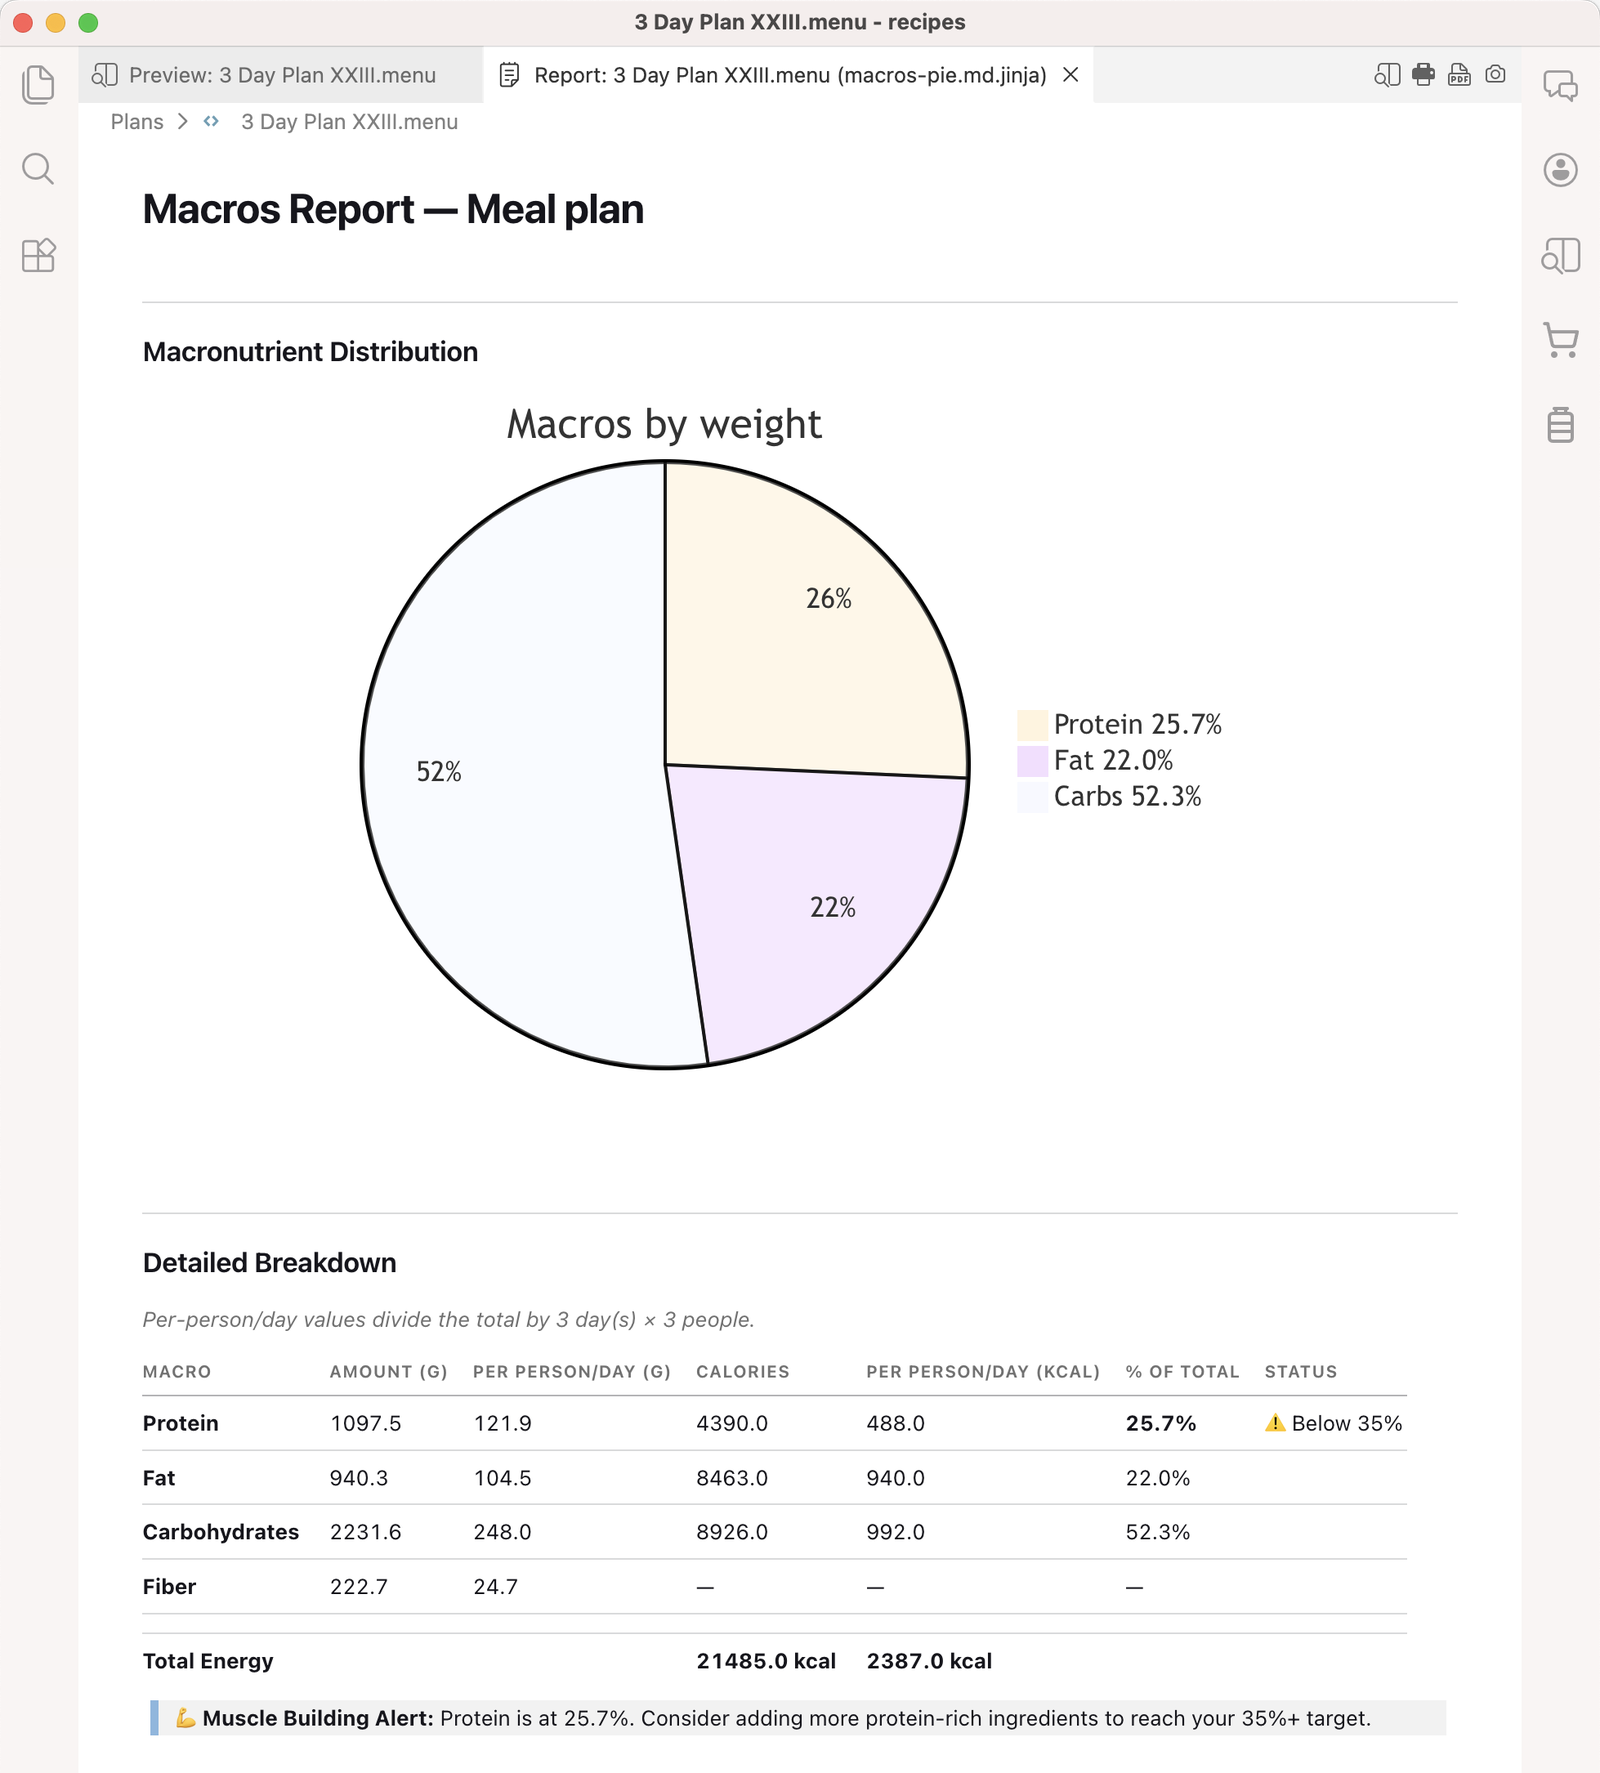
Task: Click the Plans breadcrumb
Action: point(137,122)
